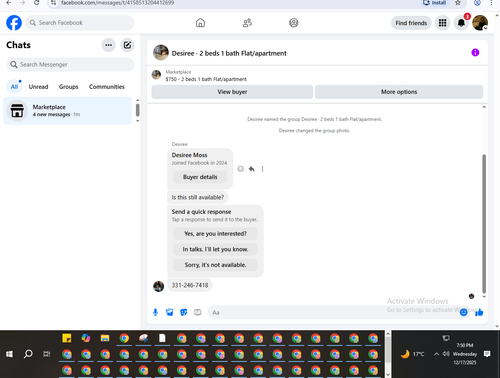The width and height of the screenshot is (500, 378).
Task: Send quick response "Sorry, it's not available."
Action: click(215, 265)
